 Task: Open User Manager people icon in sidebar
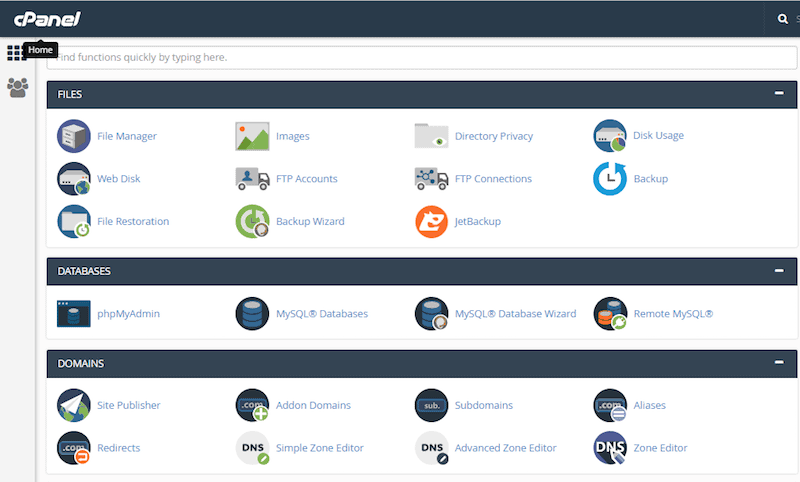click(x=17, y=88)
